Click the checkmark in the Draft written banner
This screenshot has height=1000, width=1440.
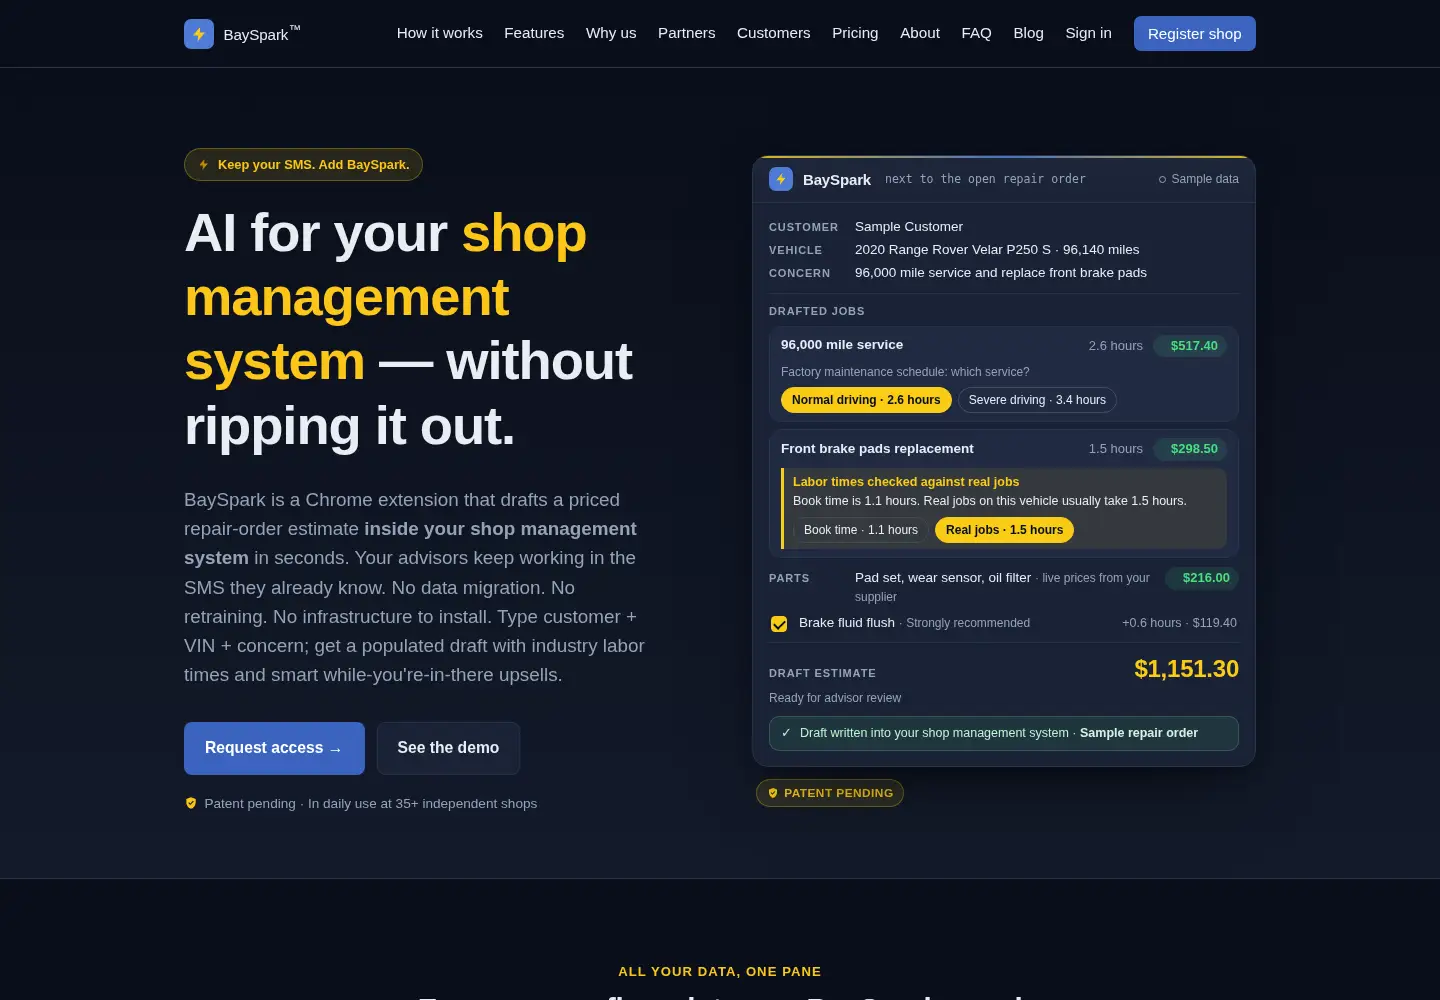(x=786, y=733)
